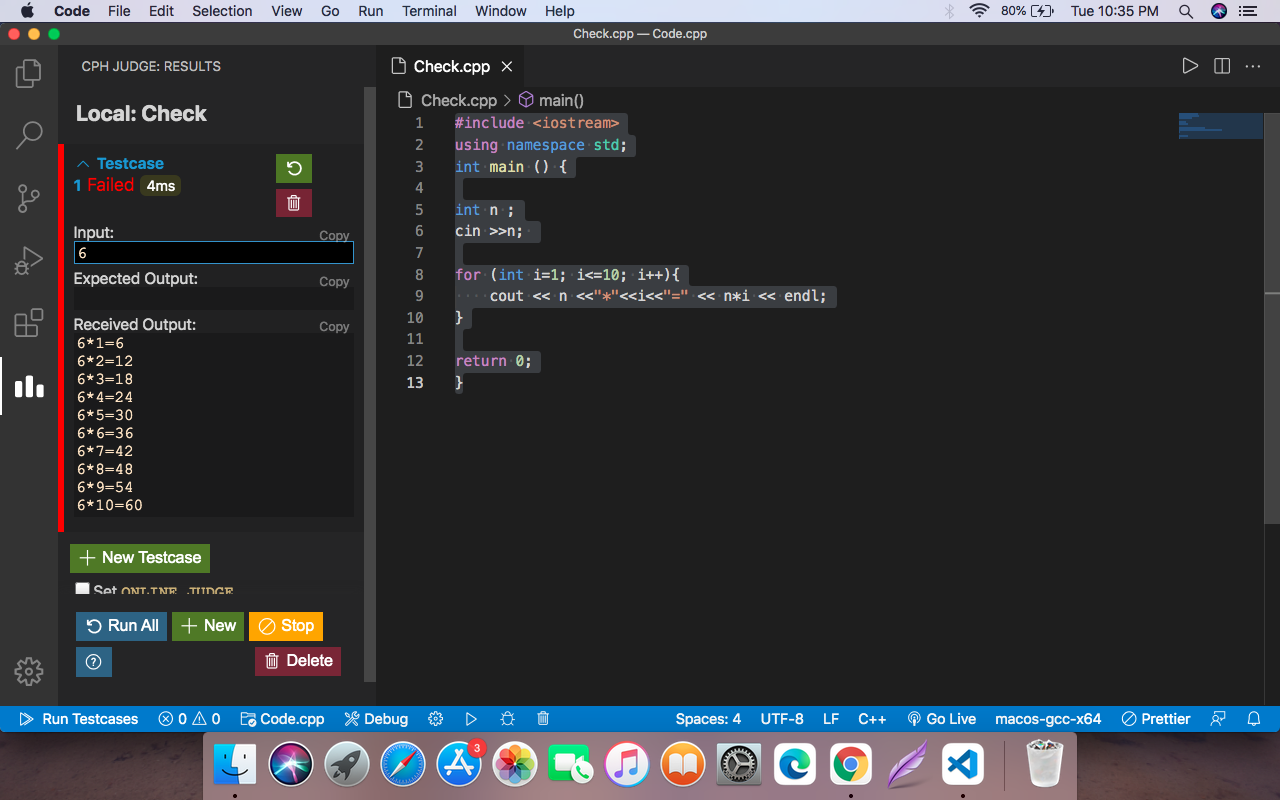Rerun the failed testcase with the green refresh icon

(293, 168)
